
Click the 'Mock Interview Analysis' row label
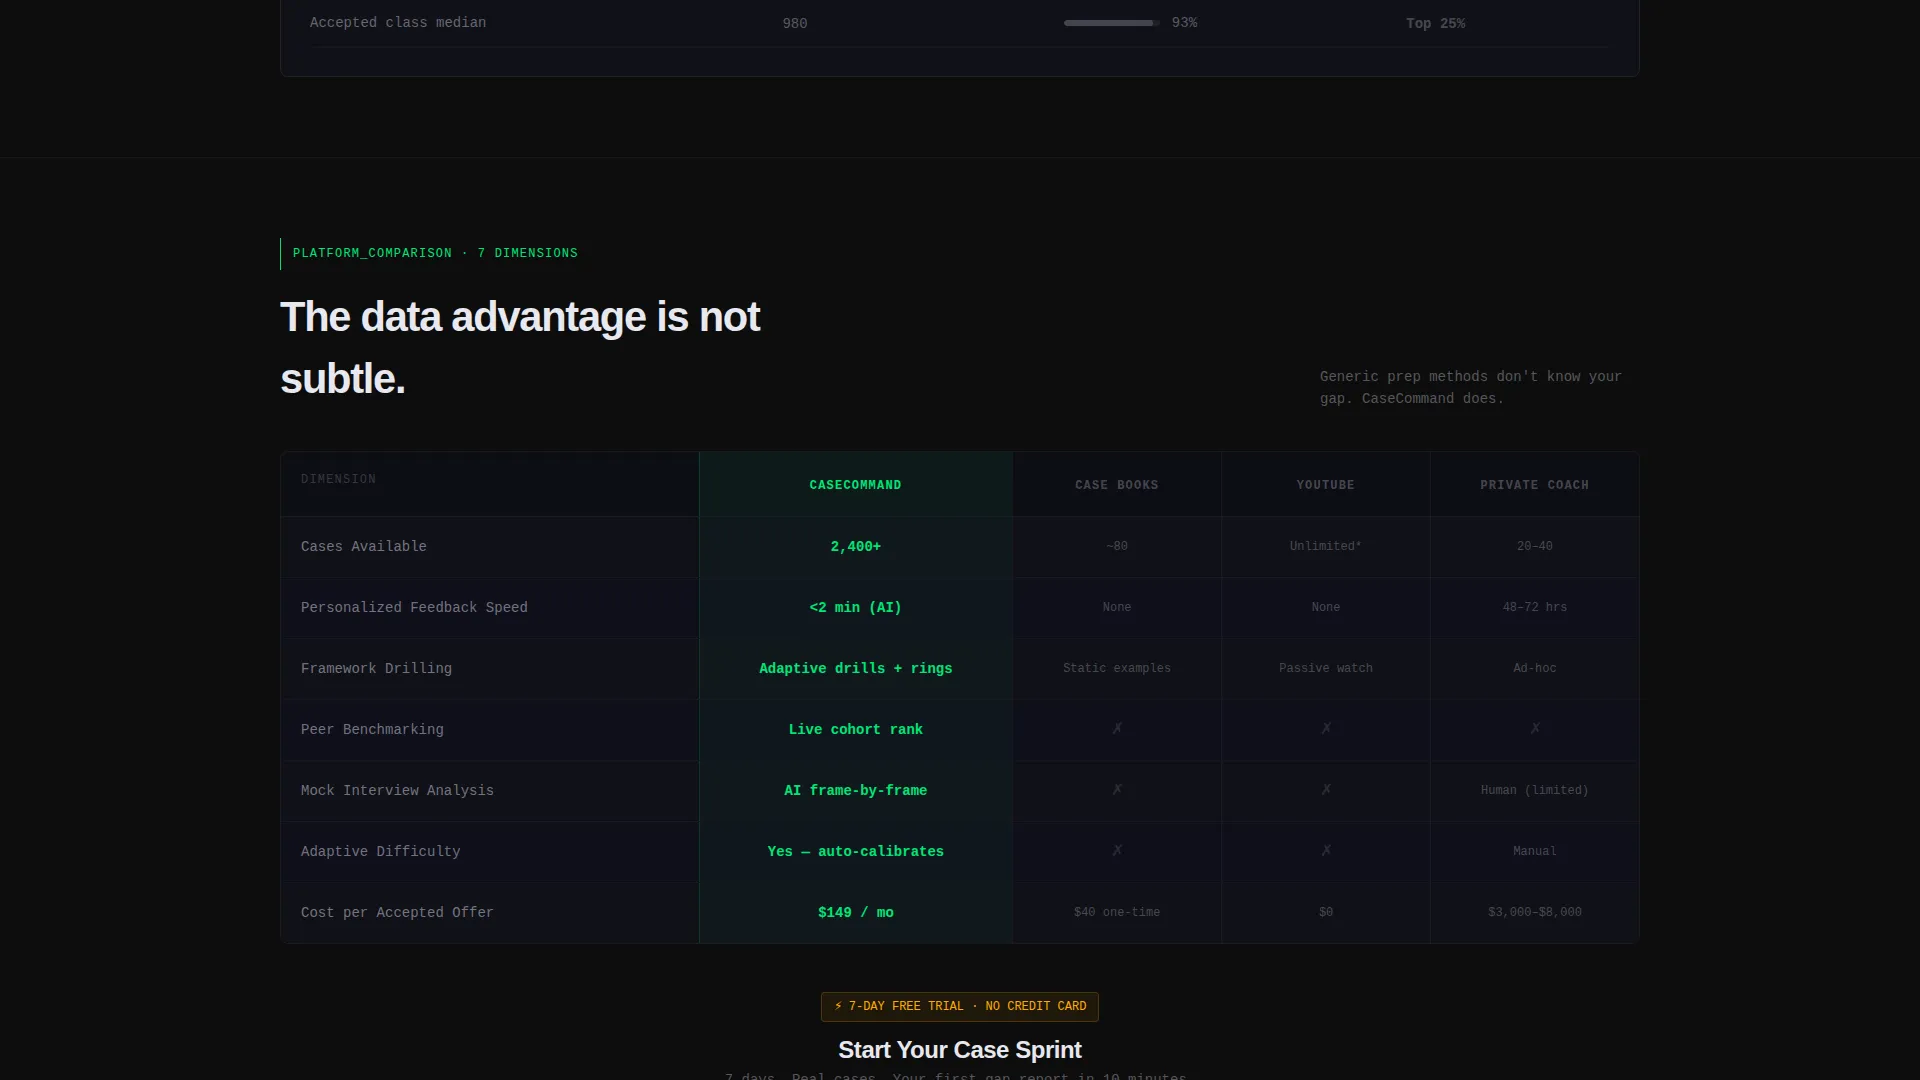[x=397, y=790]
